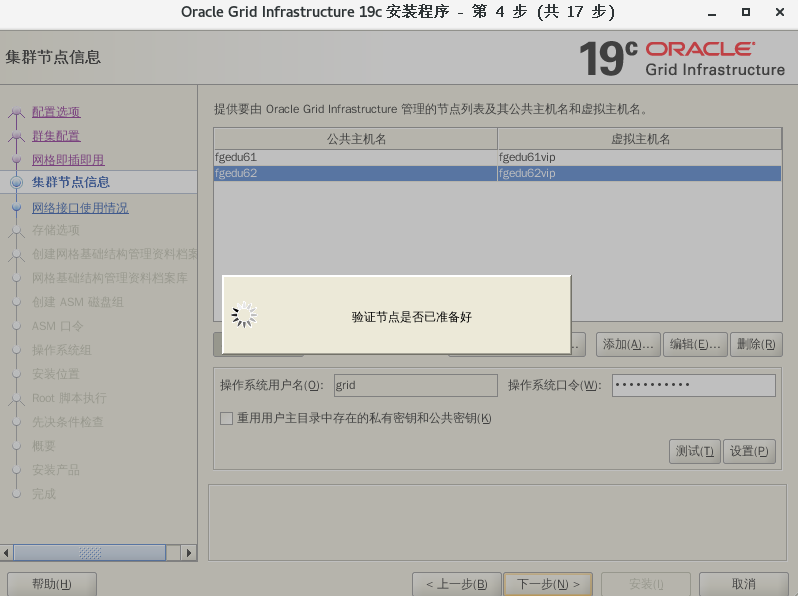Click the 创建 ASM 磁盘组 step
The width and height of the screenshot is (798, 596).
tap(77, 302)
